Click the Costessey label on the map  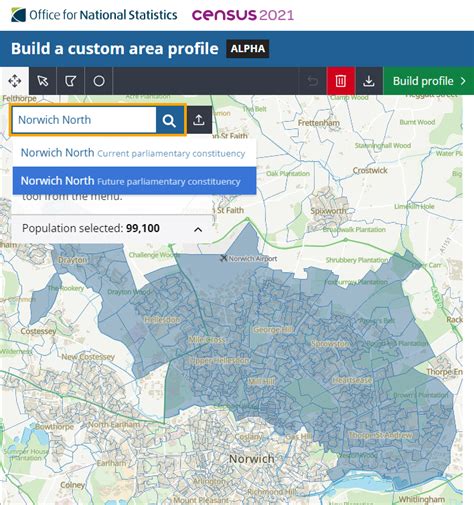click(x=38, y=331)
